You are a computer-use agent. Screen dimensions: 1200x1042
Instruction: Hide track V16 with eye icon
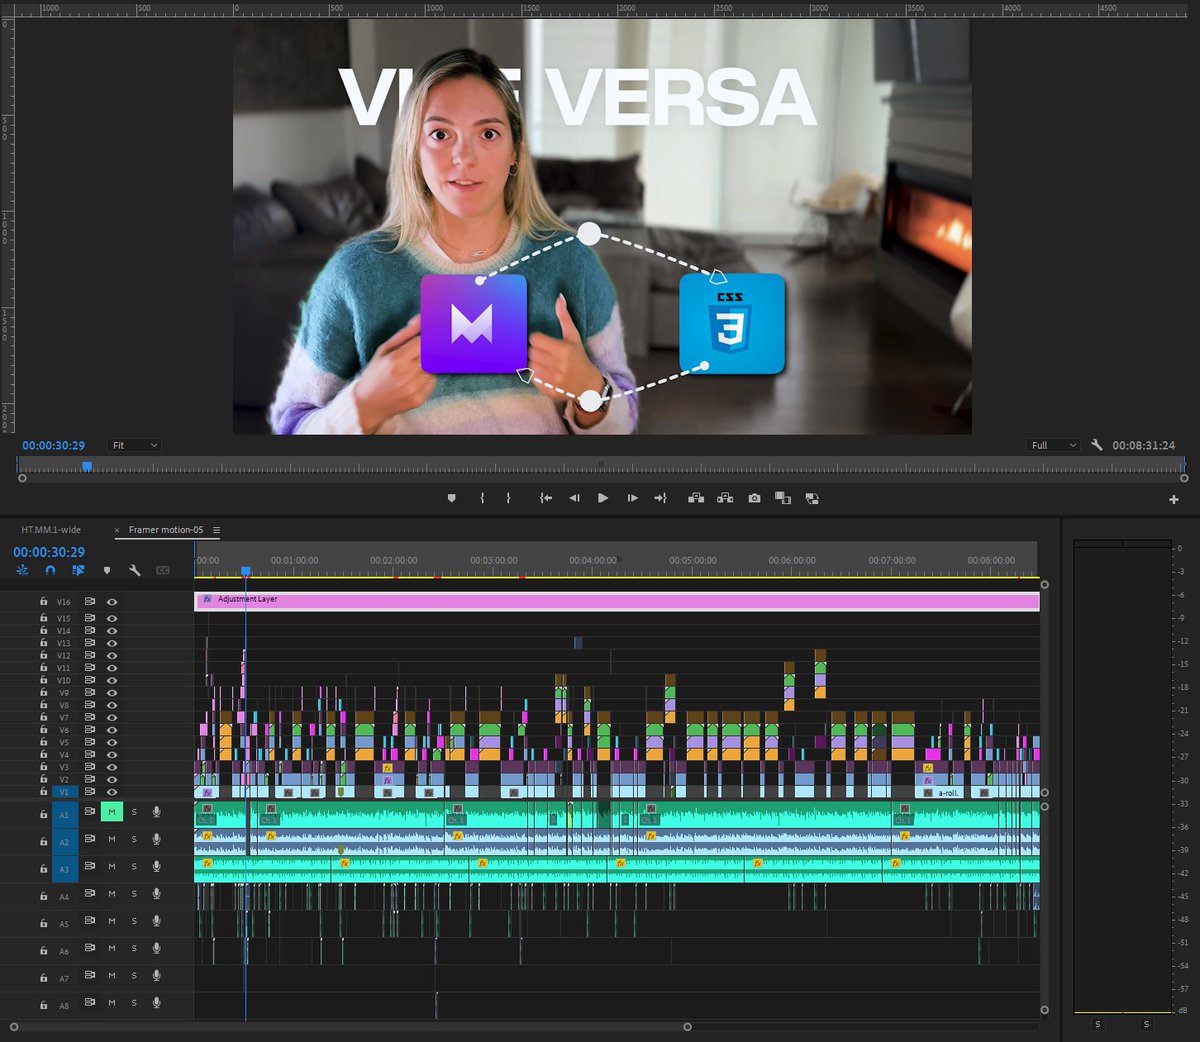pos(112,602)
